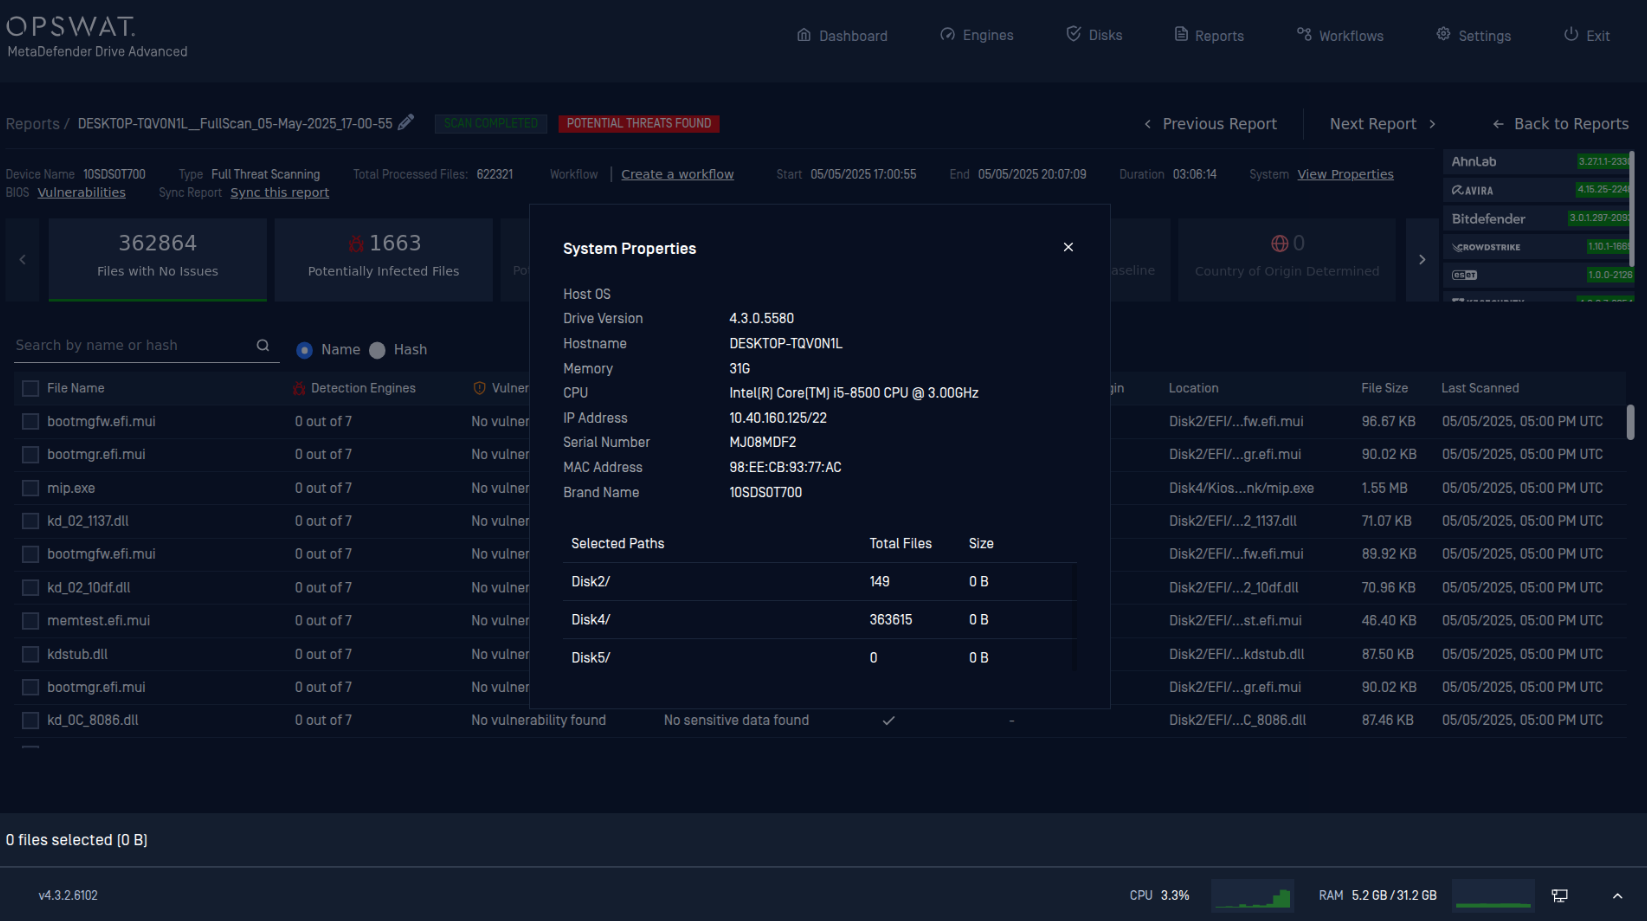Click the search by name or hash field
Image resolution: width=1647 pixels, height=921 pixels.
pyautogui.click(x=133, y=345)
